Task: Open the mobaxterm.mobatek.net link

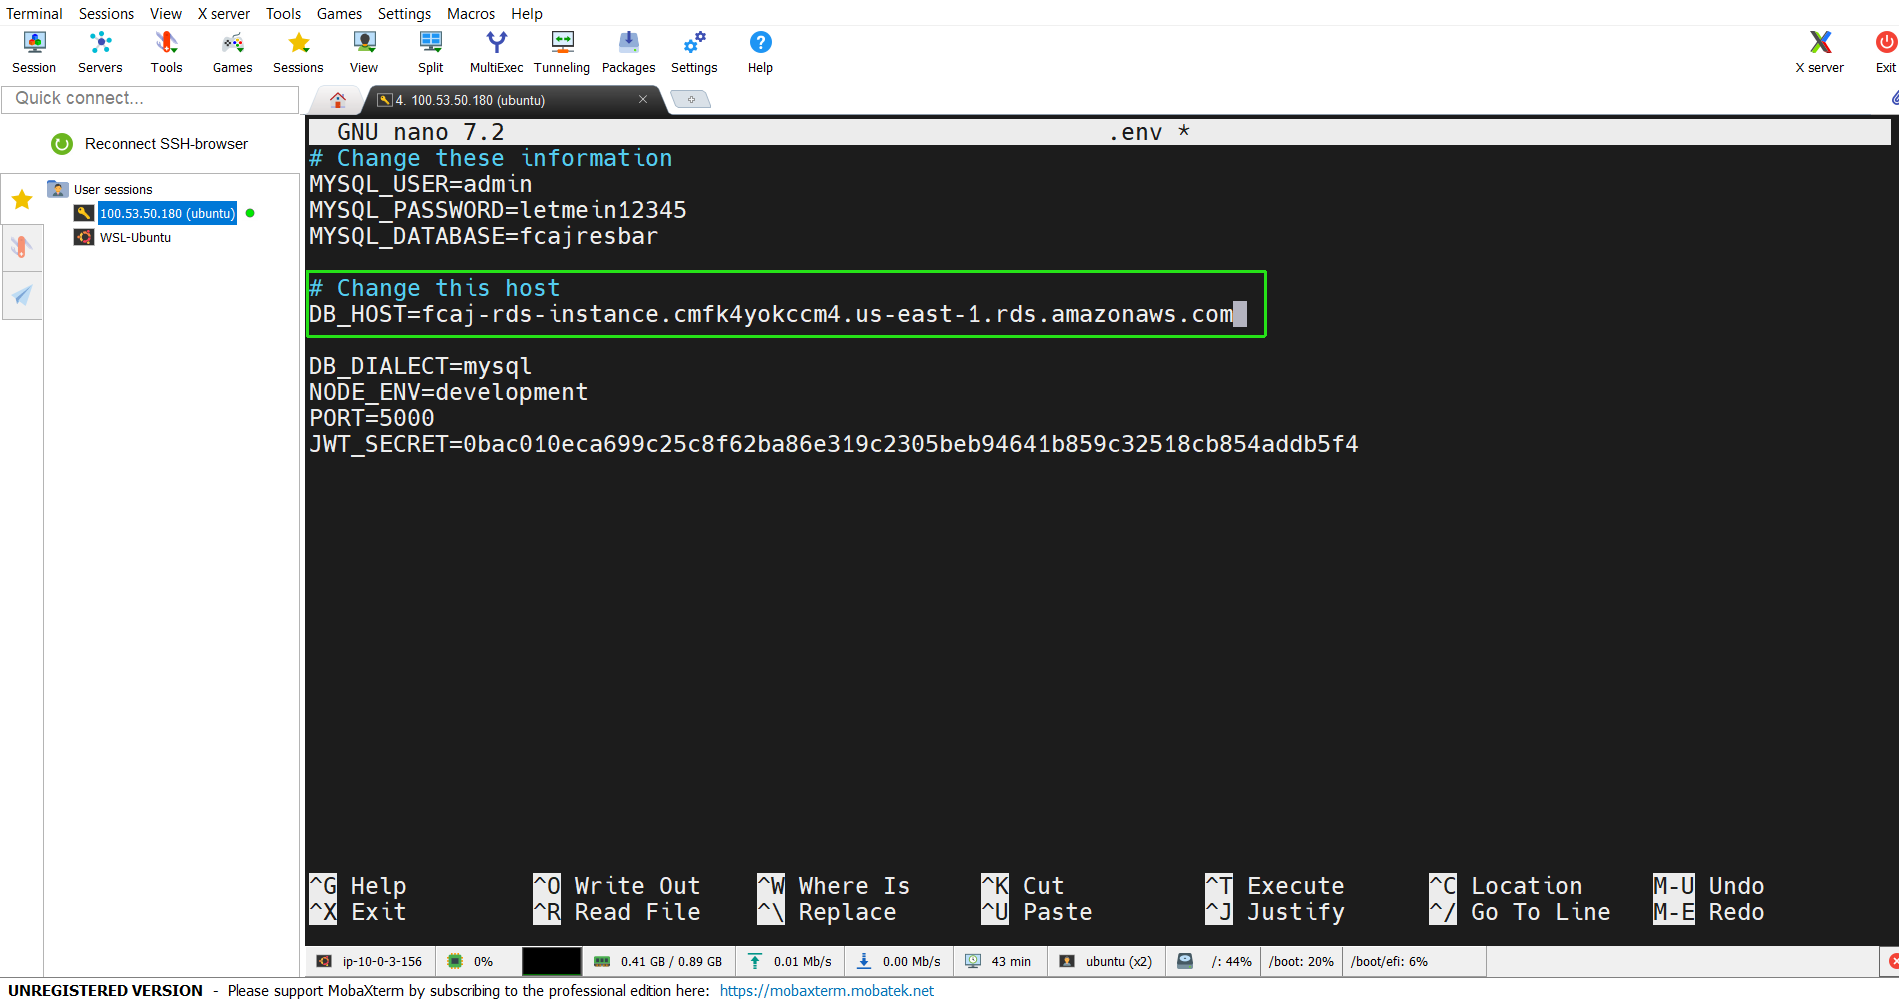Action: click(827, 990)
